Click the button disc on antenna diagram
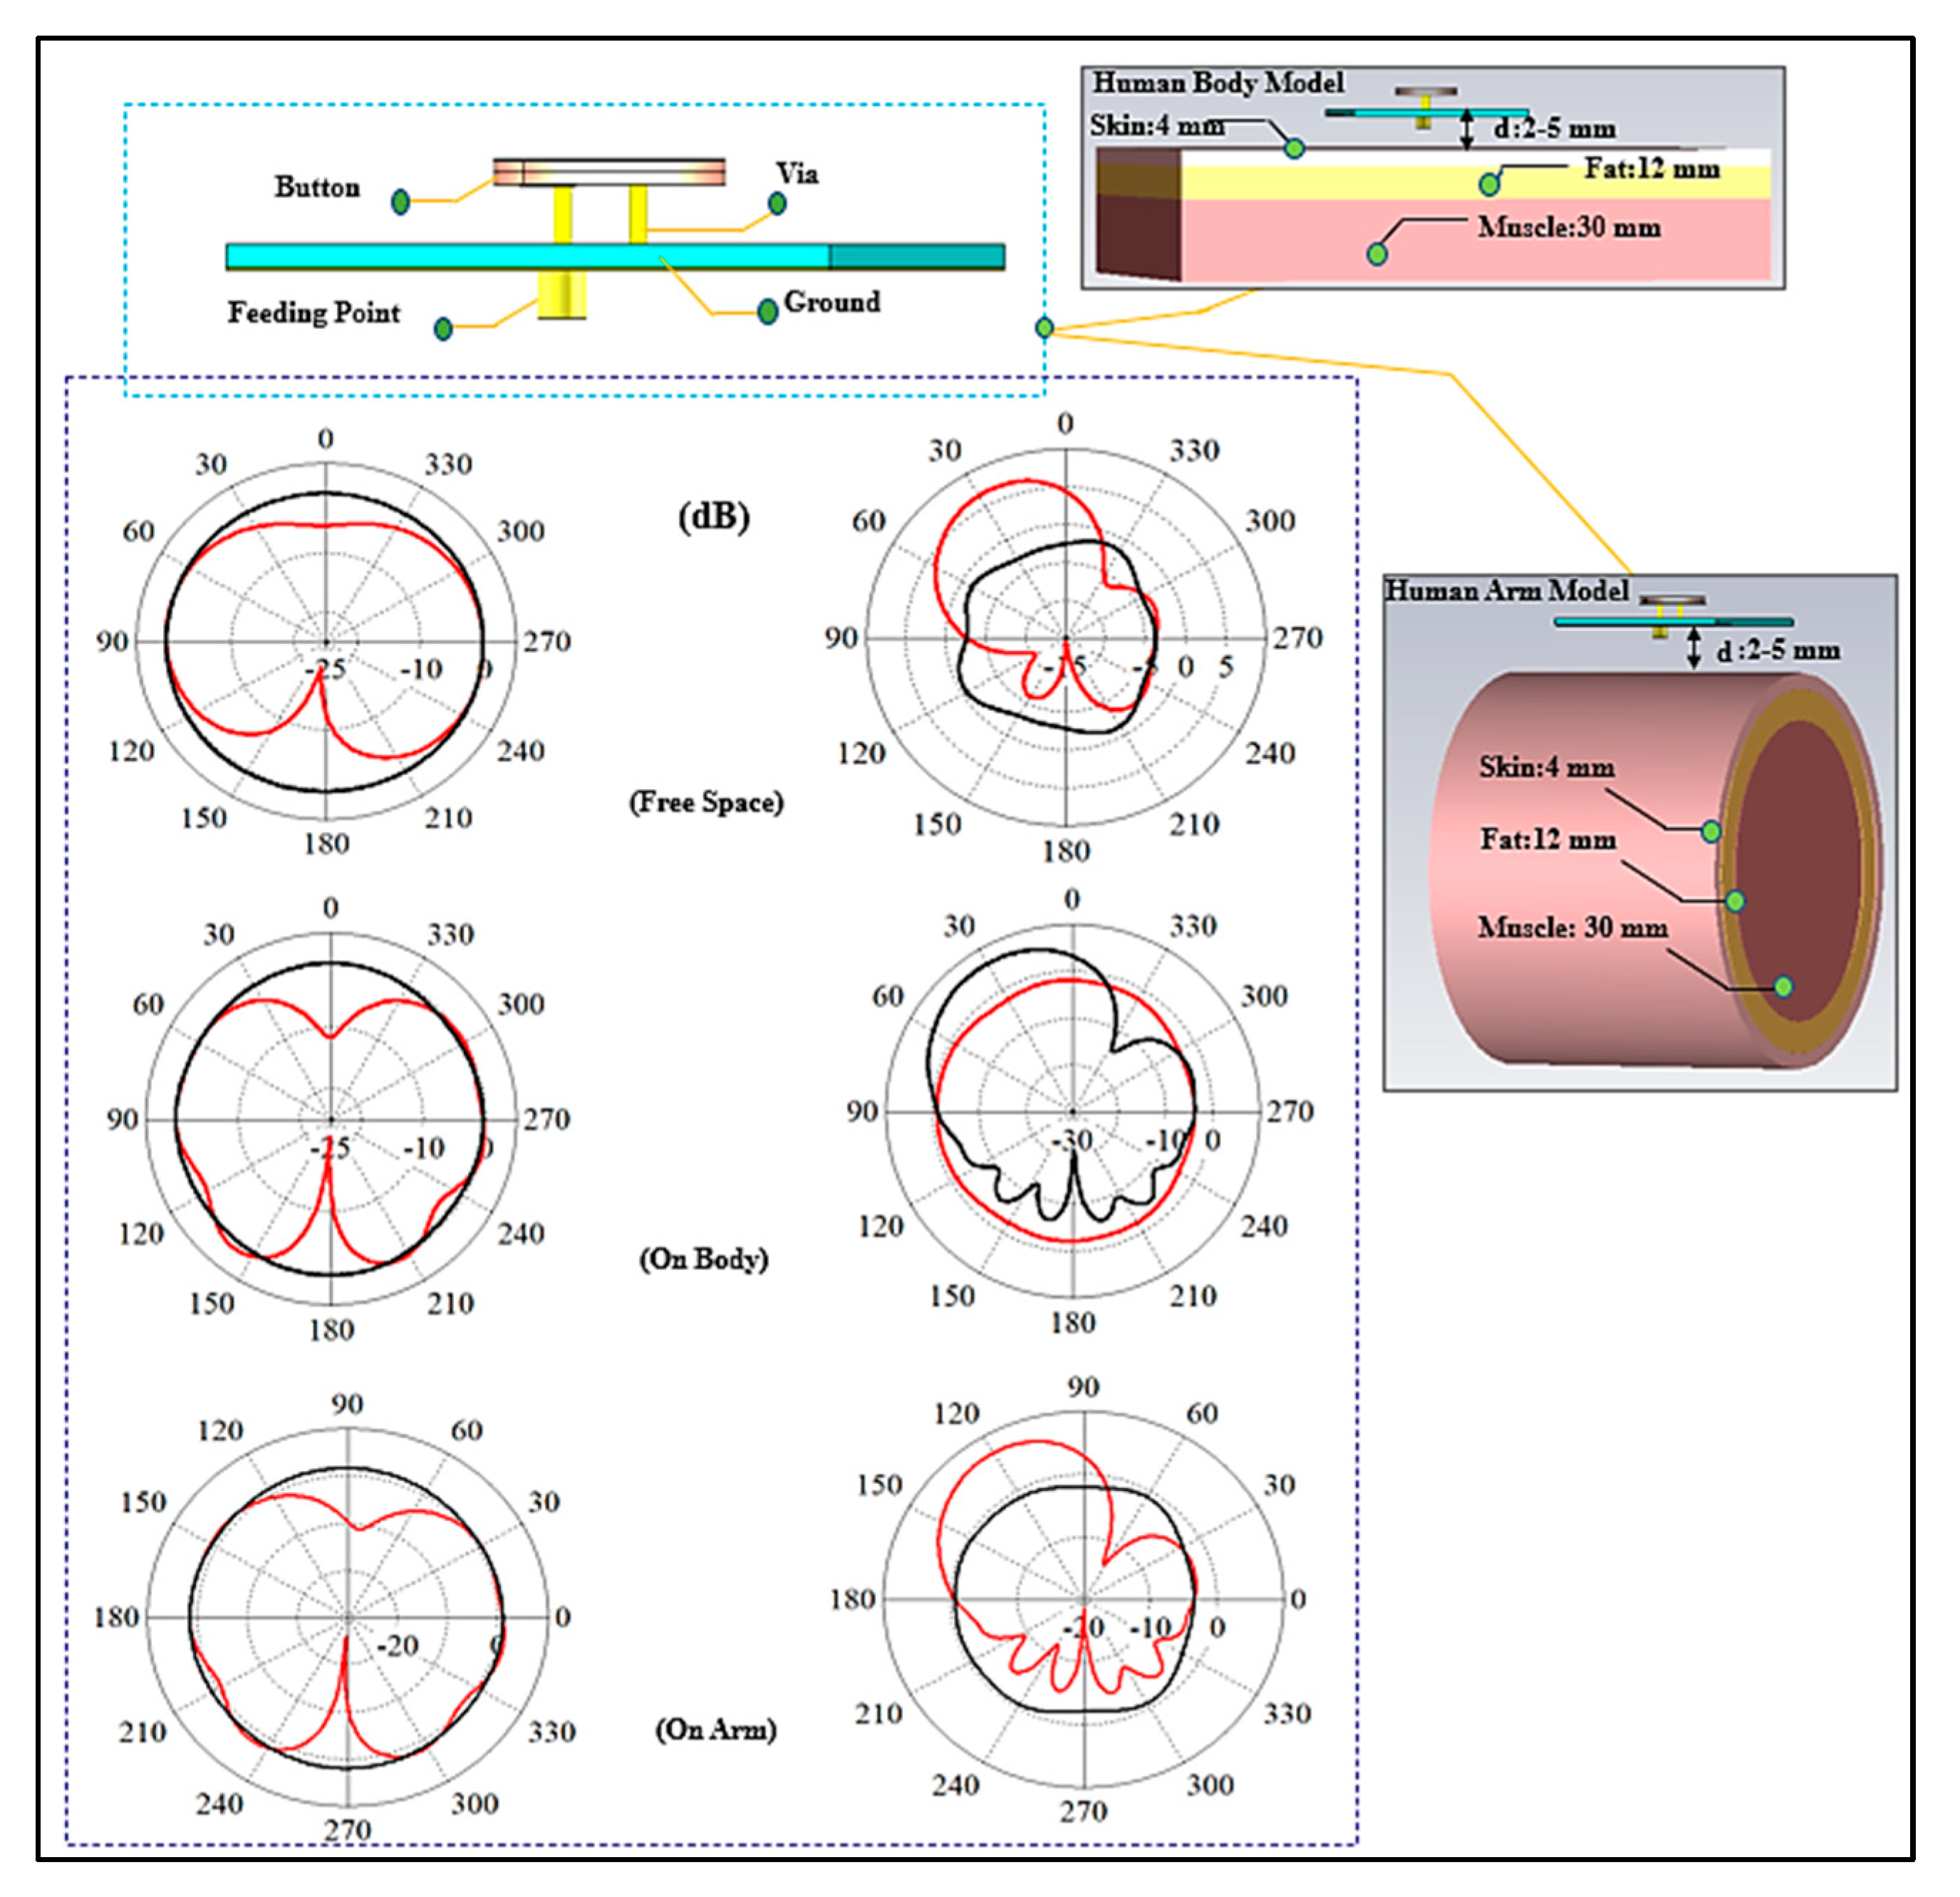This screenshot has height=1897, width=1960. click(x=609, y=172)
